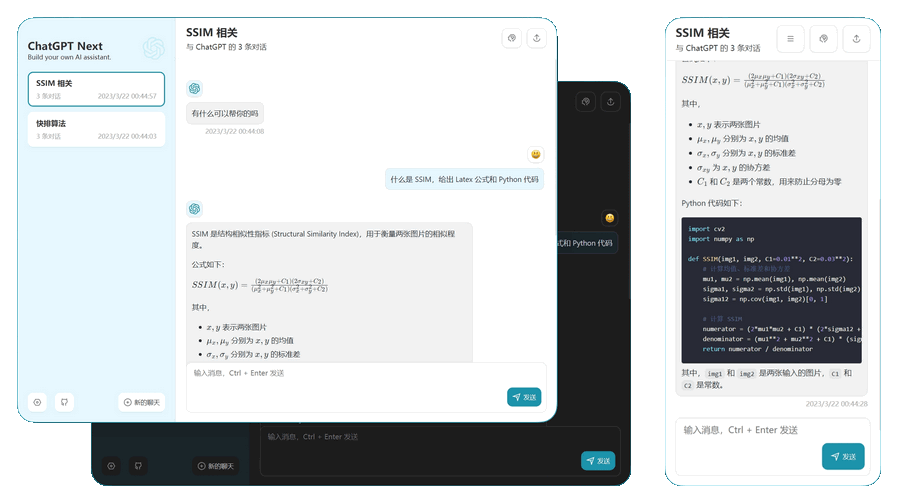Click export icon in mobile view header
Image resolution: width=900 pixels, height=504 pixels.
point(856,39)
